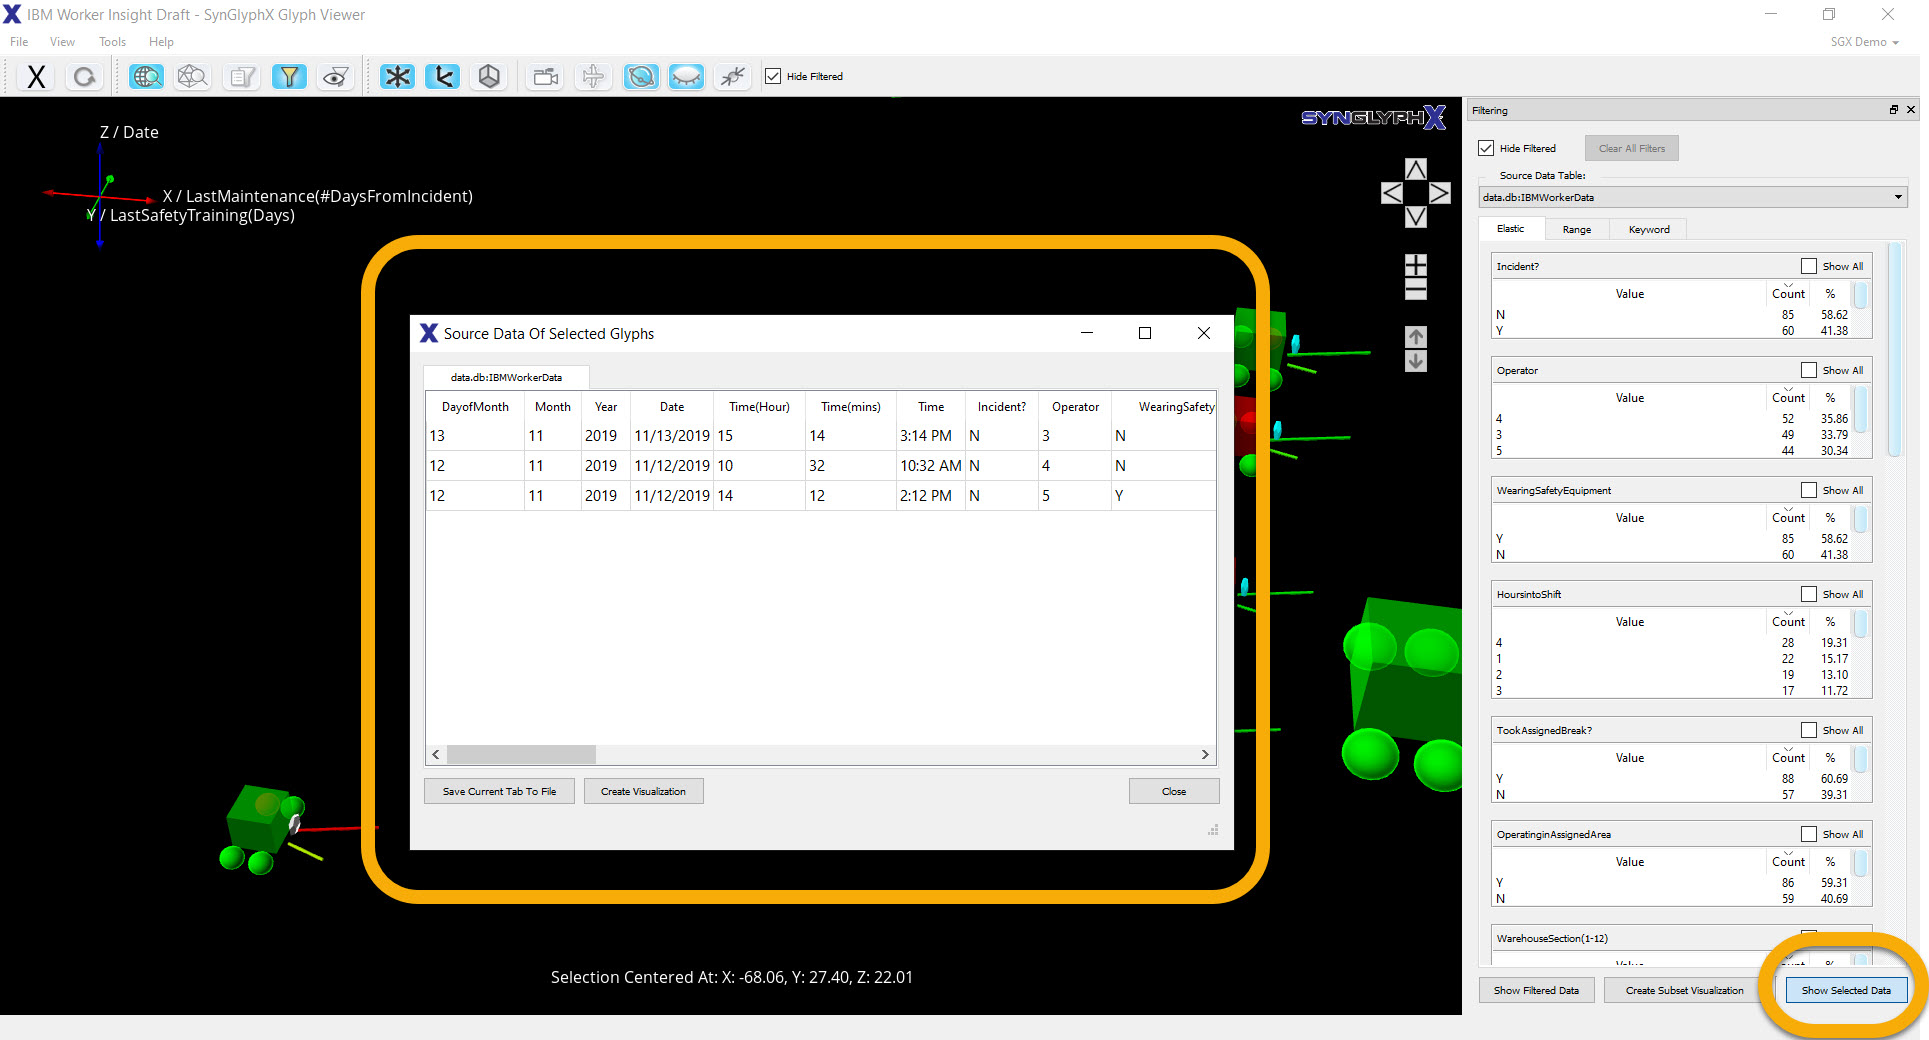Open the Help menu
This screenshot has height=1040, width=1929.
click(161, 42)
